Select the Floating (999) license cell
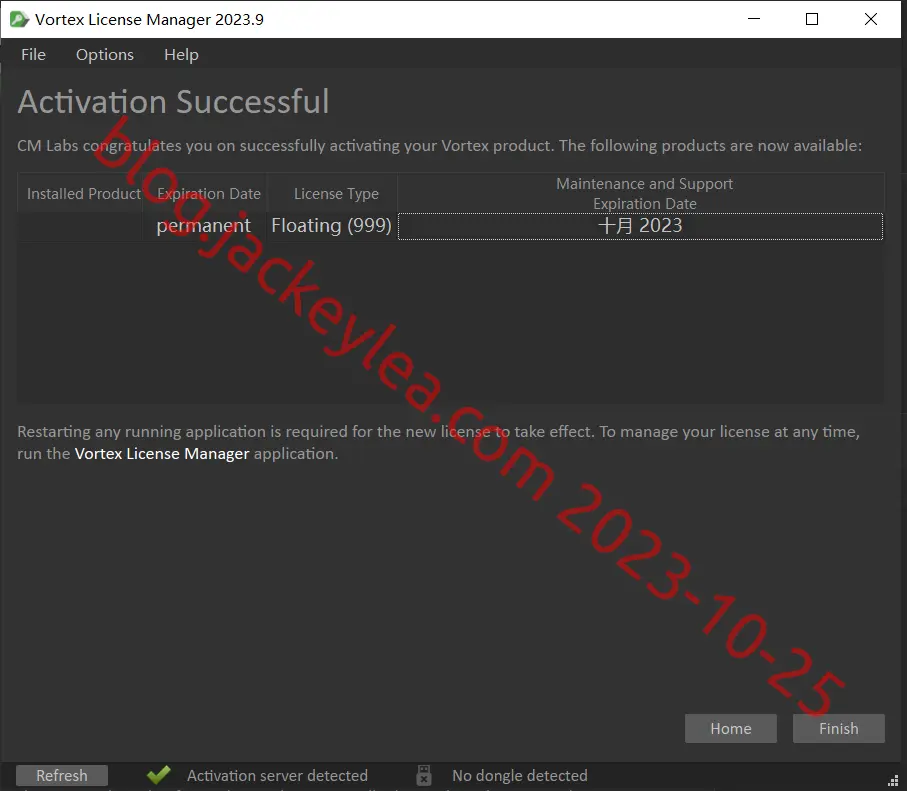The height and width of the screenshot is (791, 907). point(332,226)
